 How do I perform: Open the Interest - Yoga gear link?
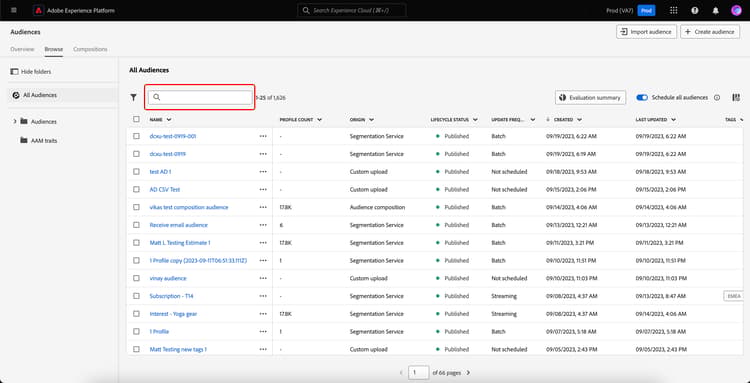(x=173, y=314)
